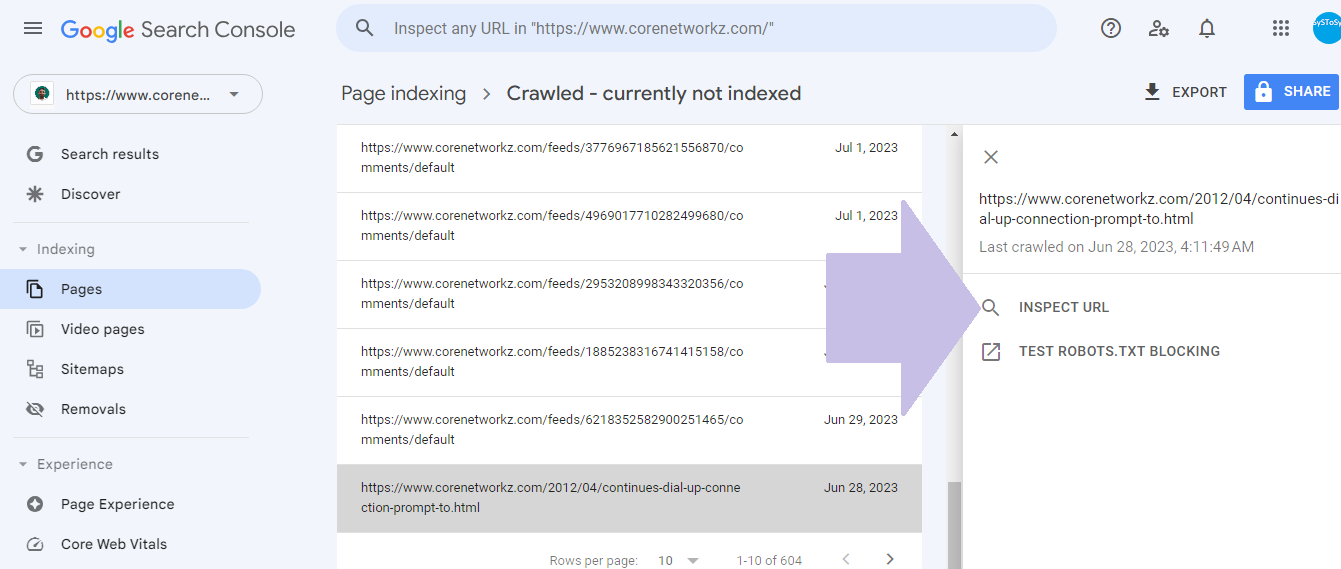Select feeds/3776967185621556870 URL row
The width and height of the screenshot is (1341, 569).
click(x=629, y=158)
